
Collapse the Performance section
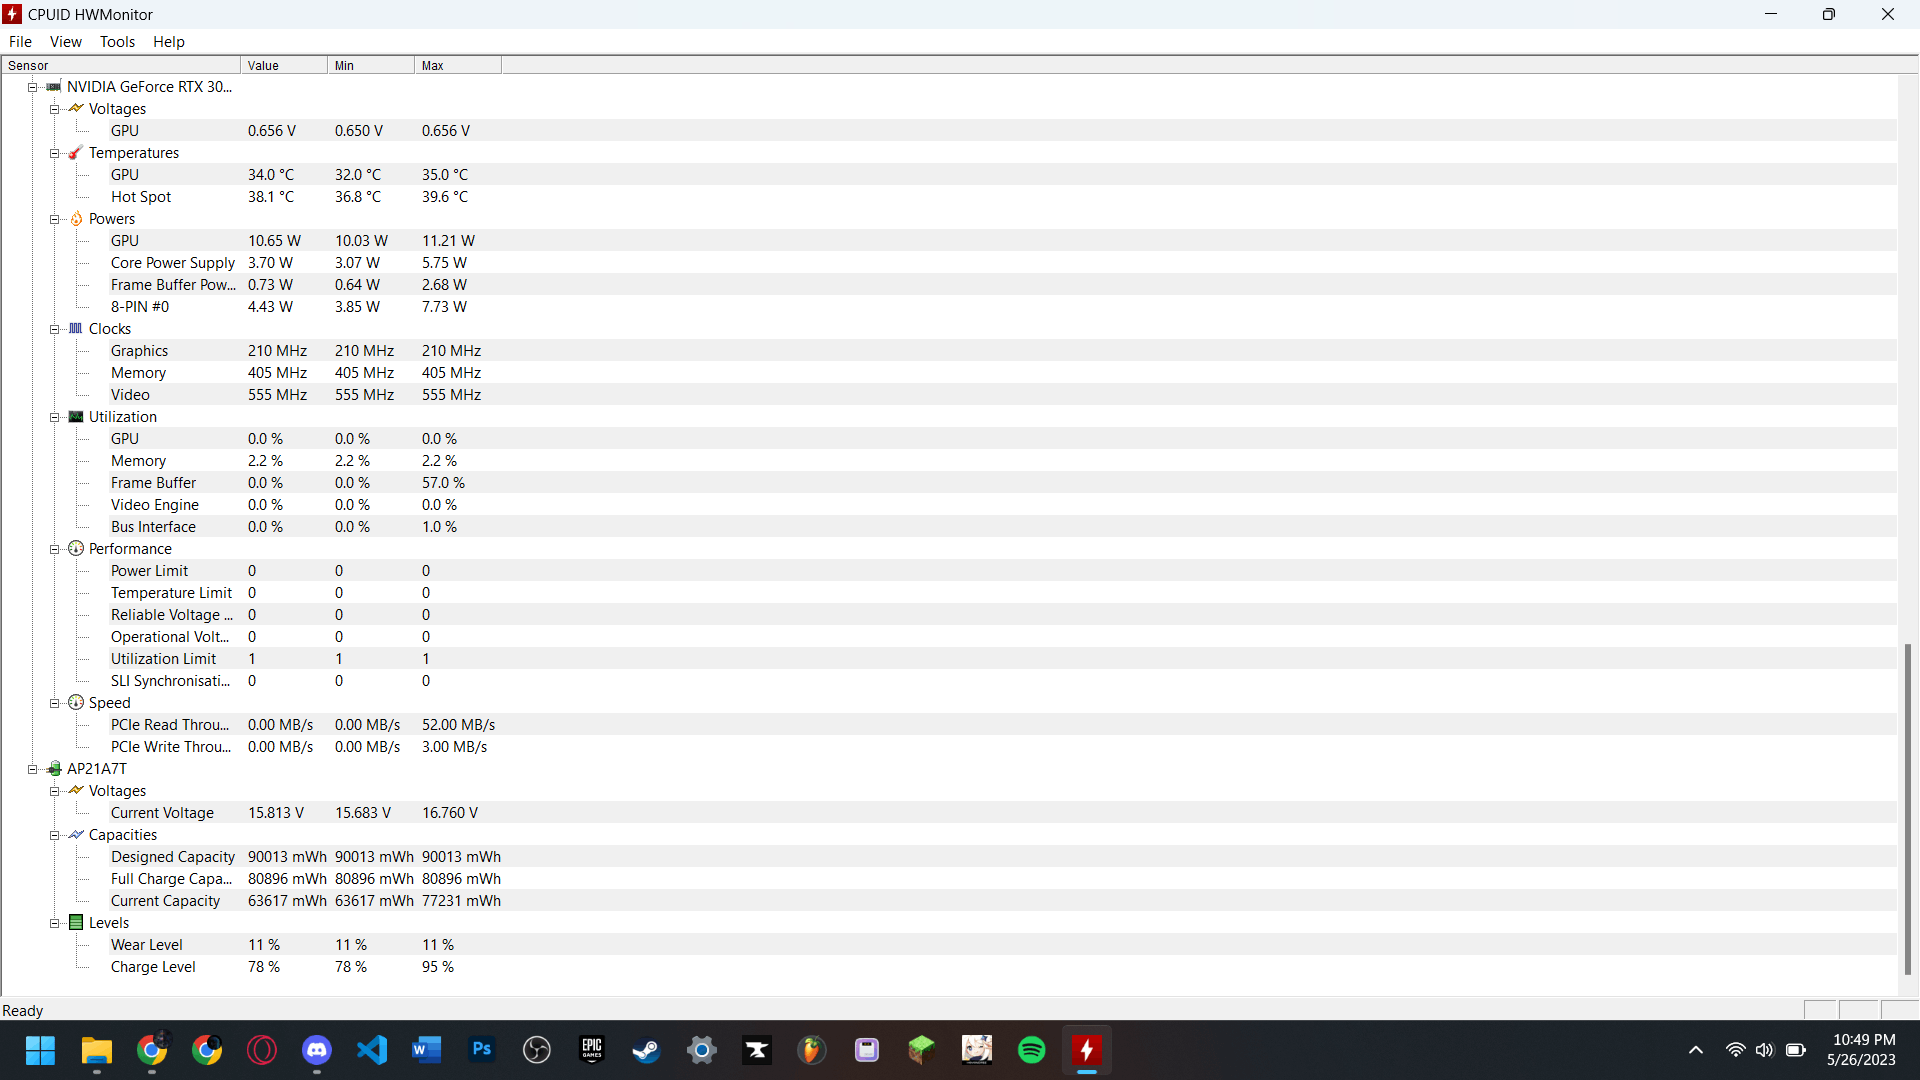pyautogui.click(x=55, y=549)
